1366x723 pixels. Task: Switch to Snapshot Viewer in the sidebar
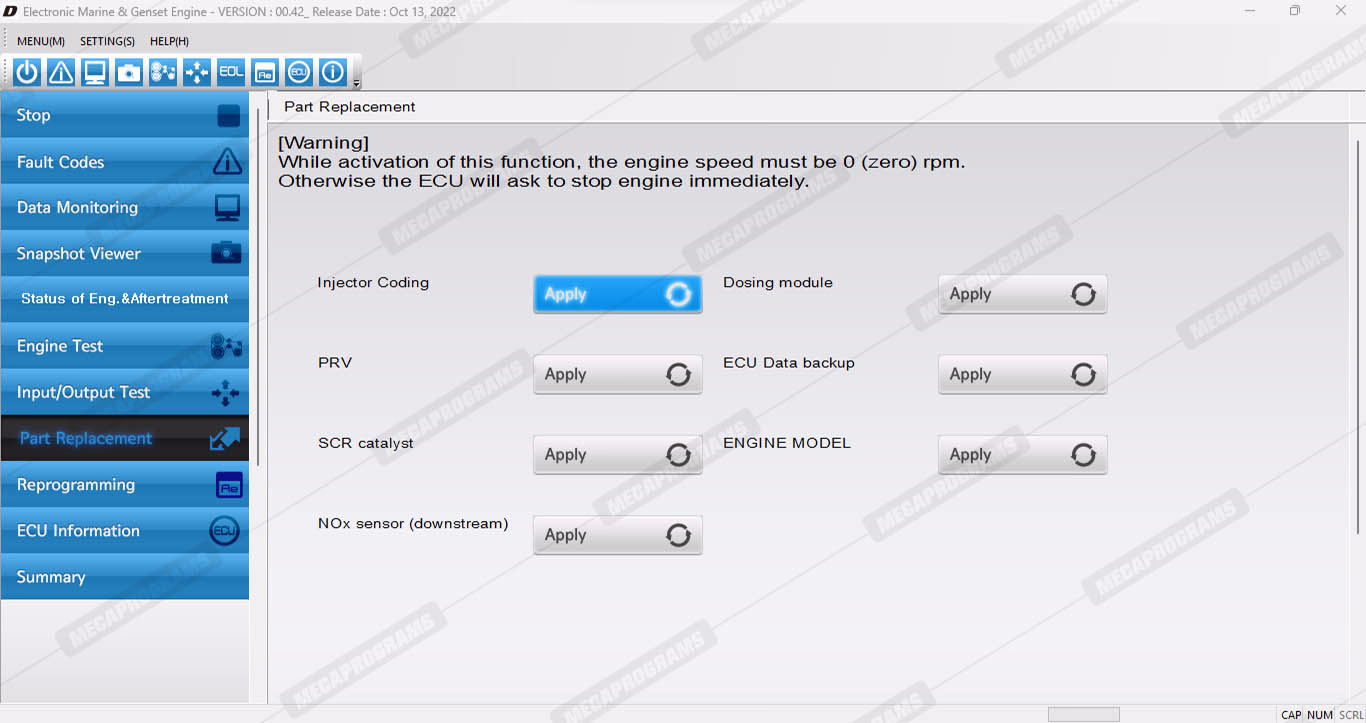(125, 253)
